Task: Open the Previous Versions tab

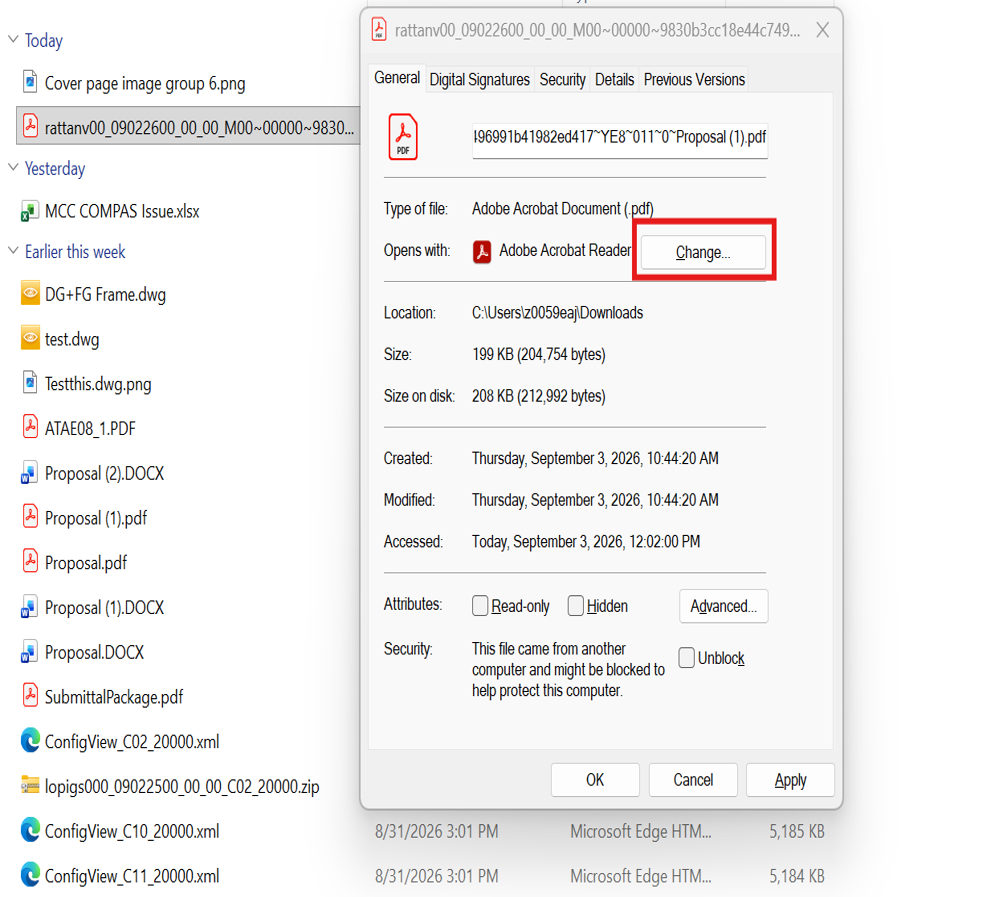Action: [x=694, y=79]
